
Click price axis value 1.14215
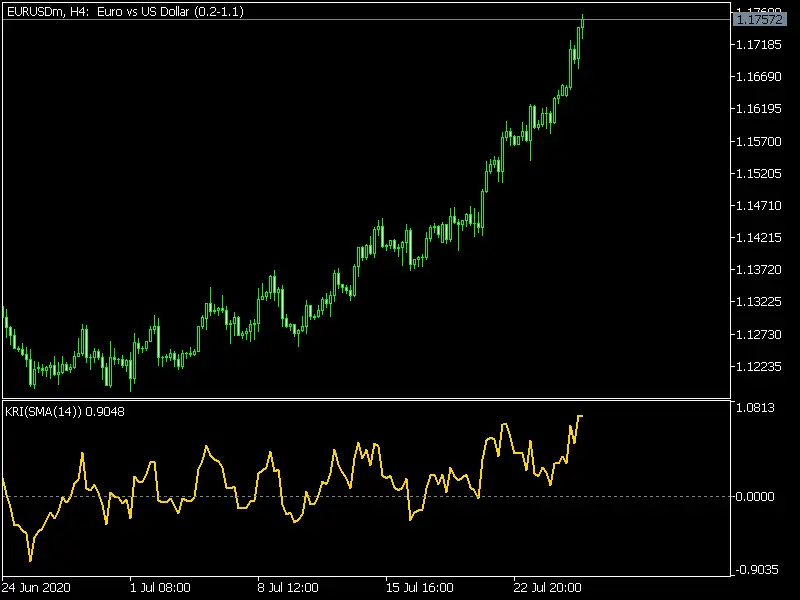coord(759,238)
